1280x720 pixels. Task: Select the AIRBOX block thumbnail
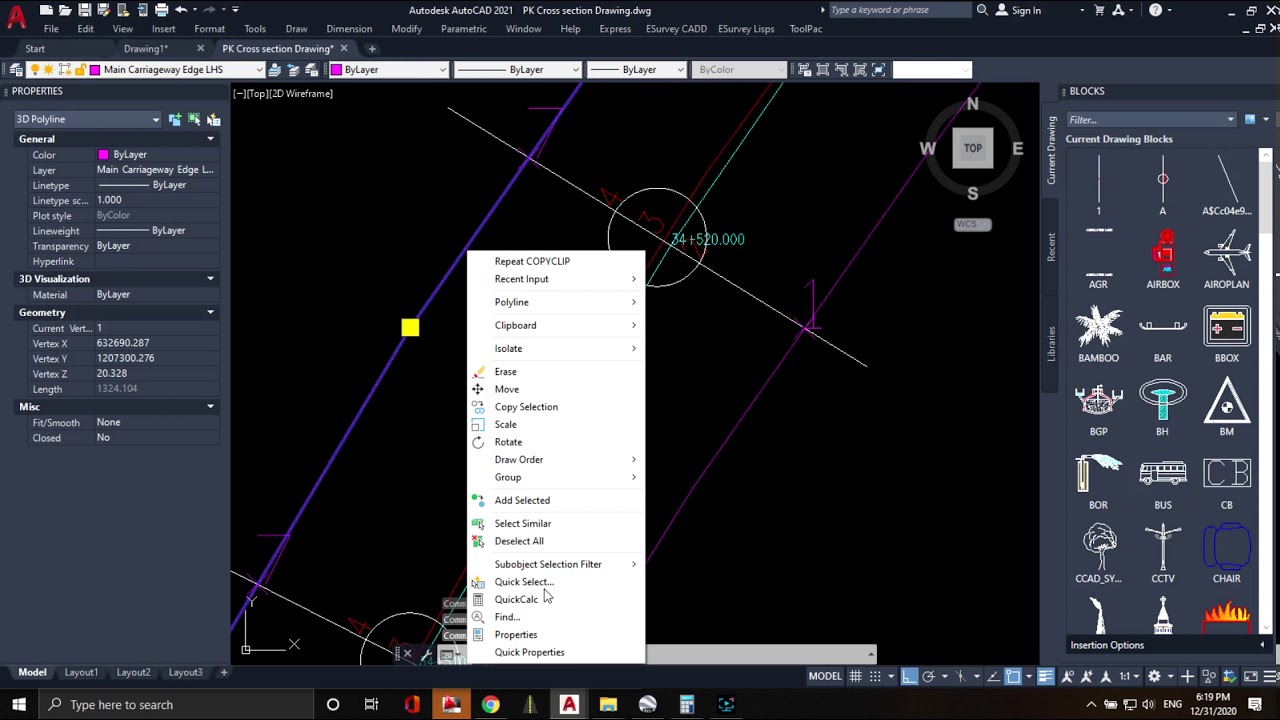[x=1162, y=252]
